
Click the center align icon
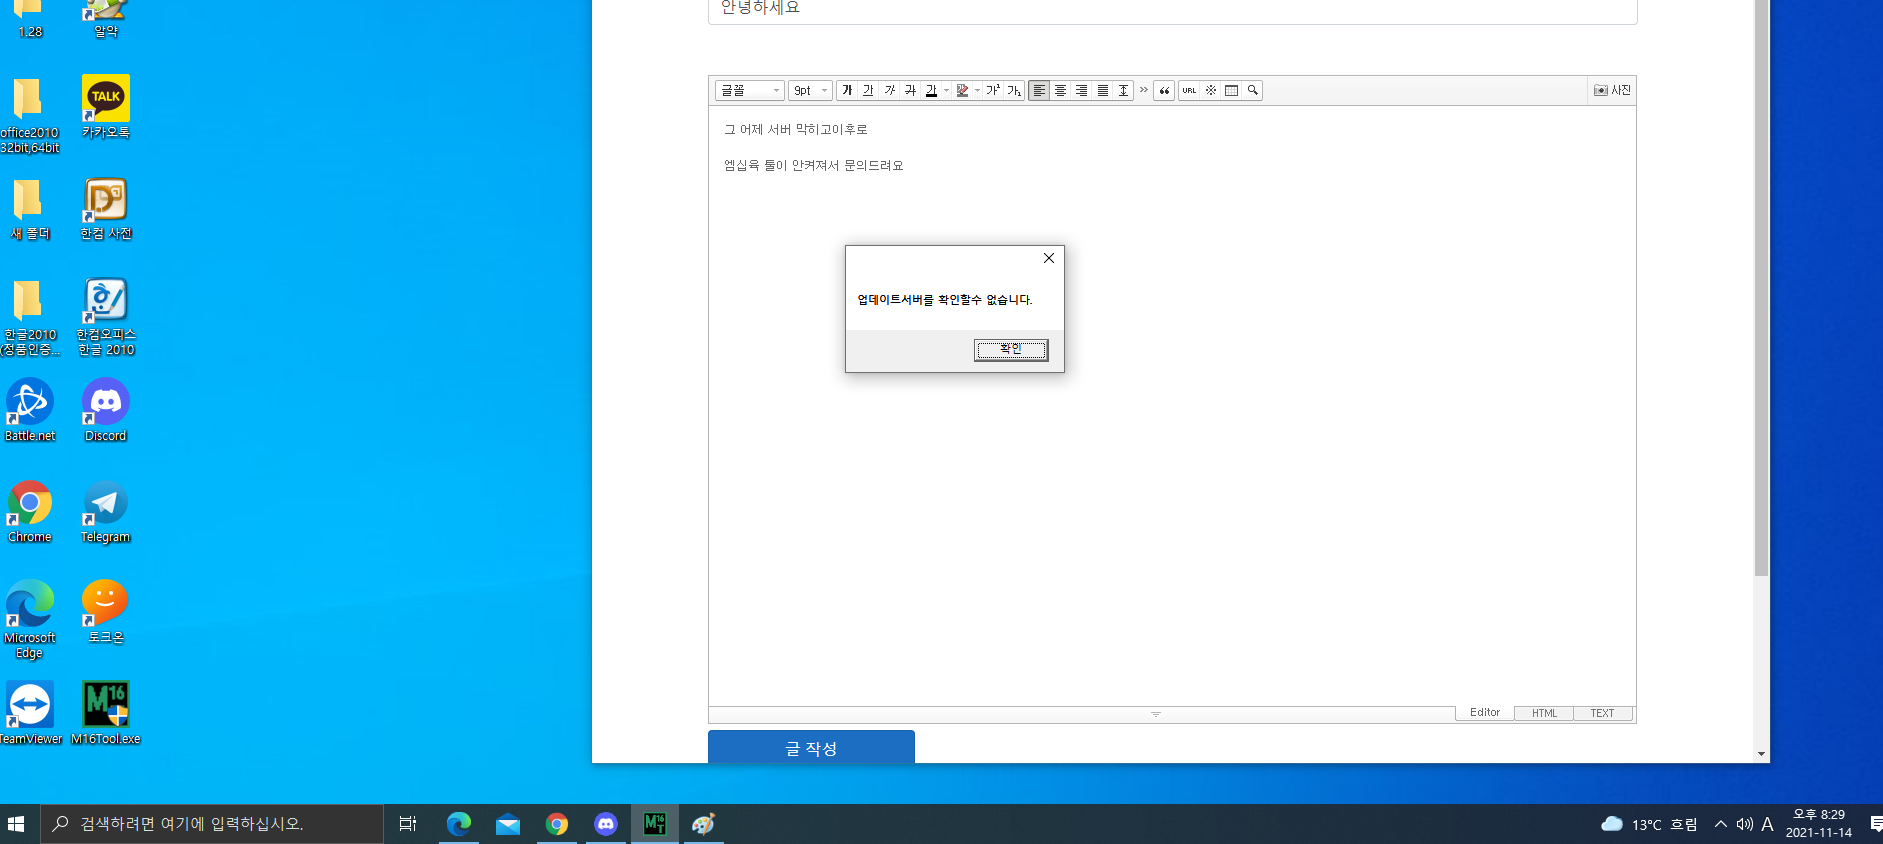coord(1060,91)
